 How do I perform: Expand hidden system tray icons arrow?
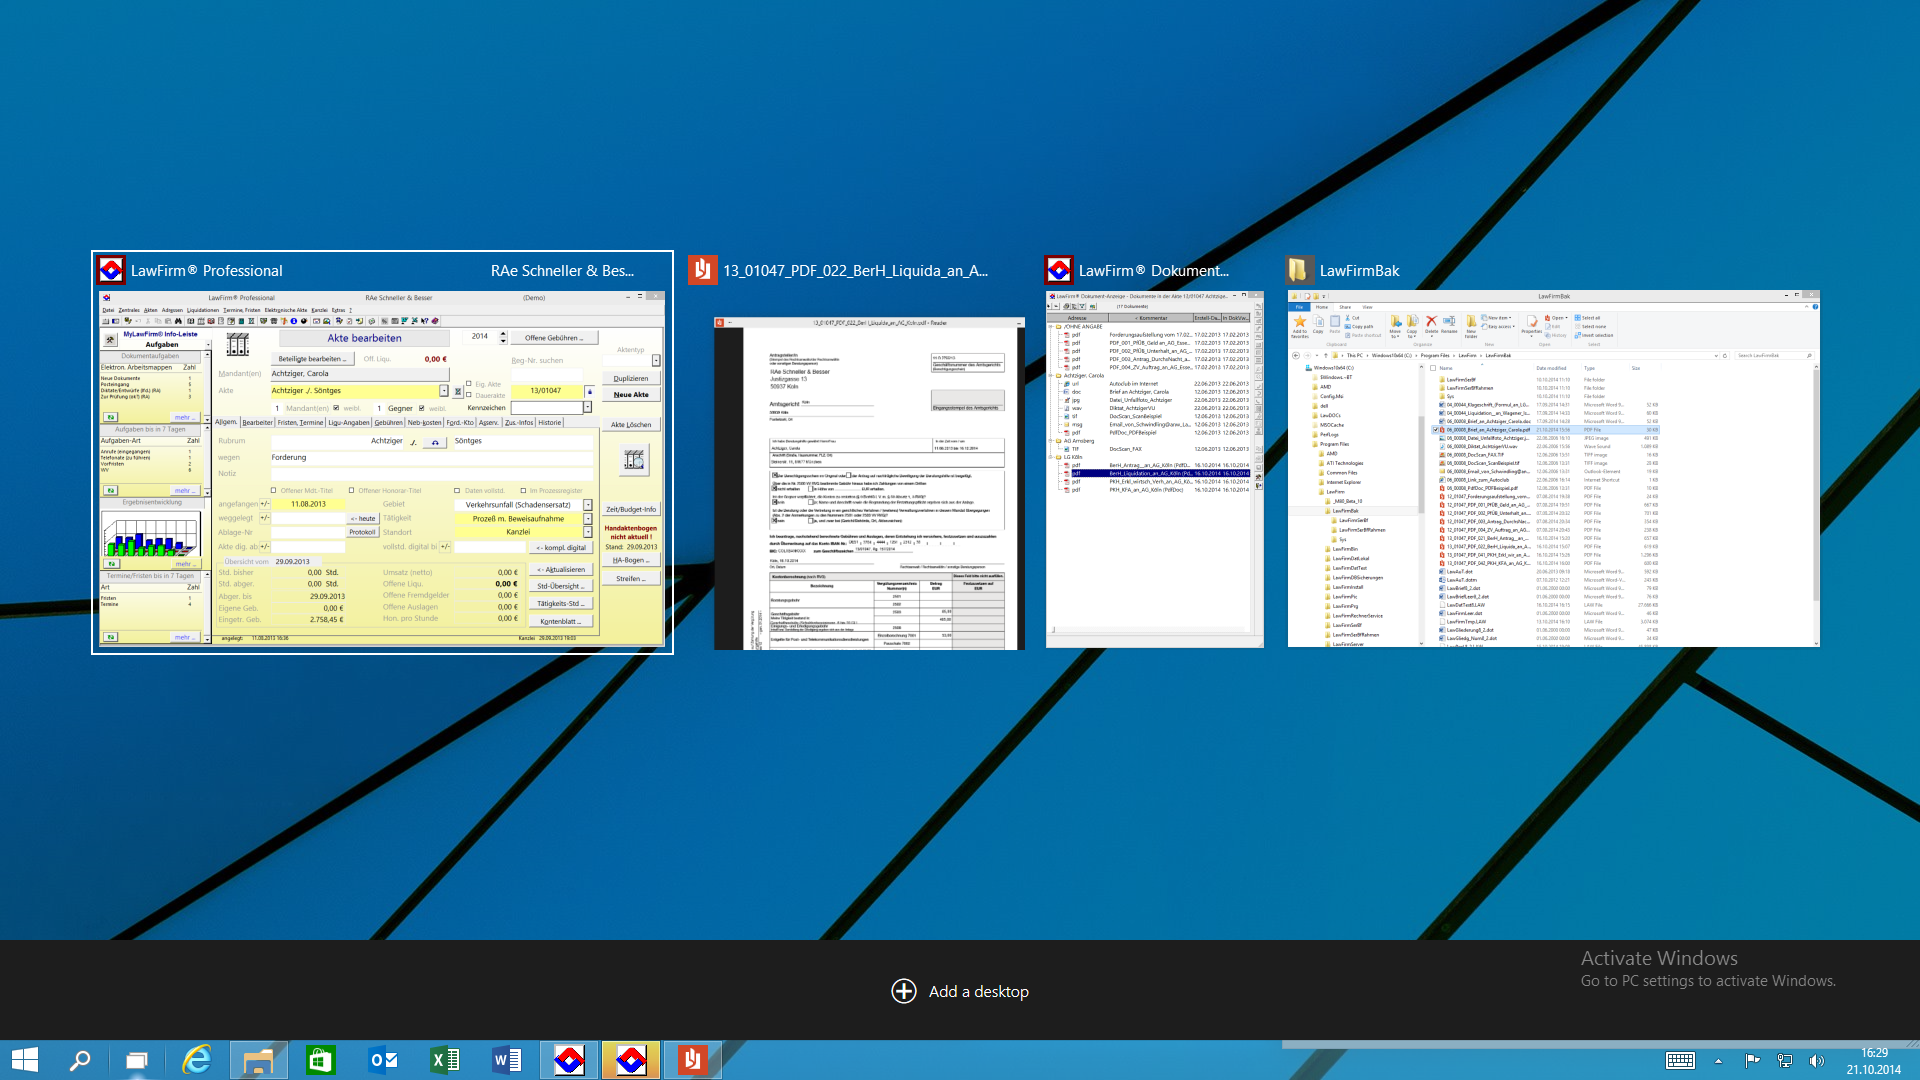[1718, 1061]
